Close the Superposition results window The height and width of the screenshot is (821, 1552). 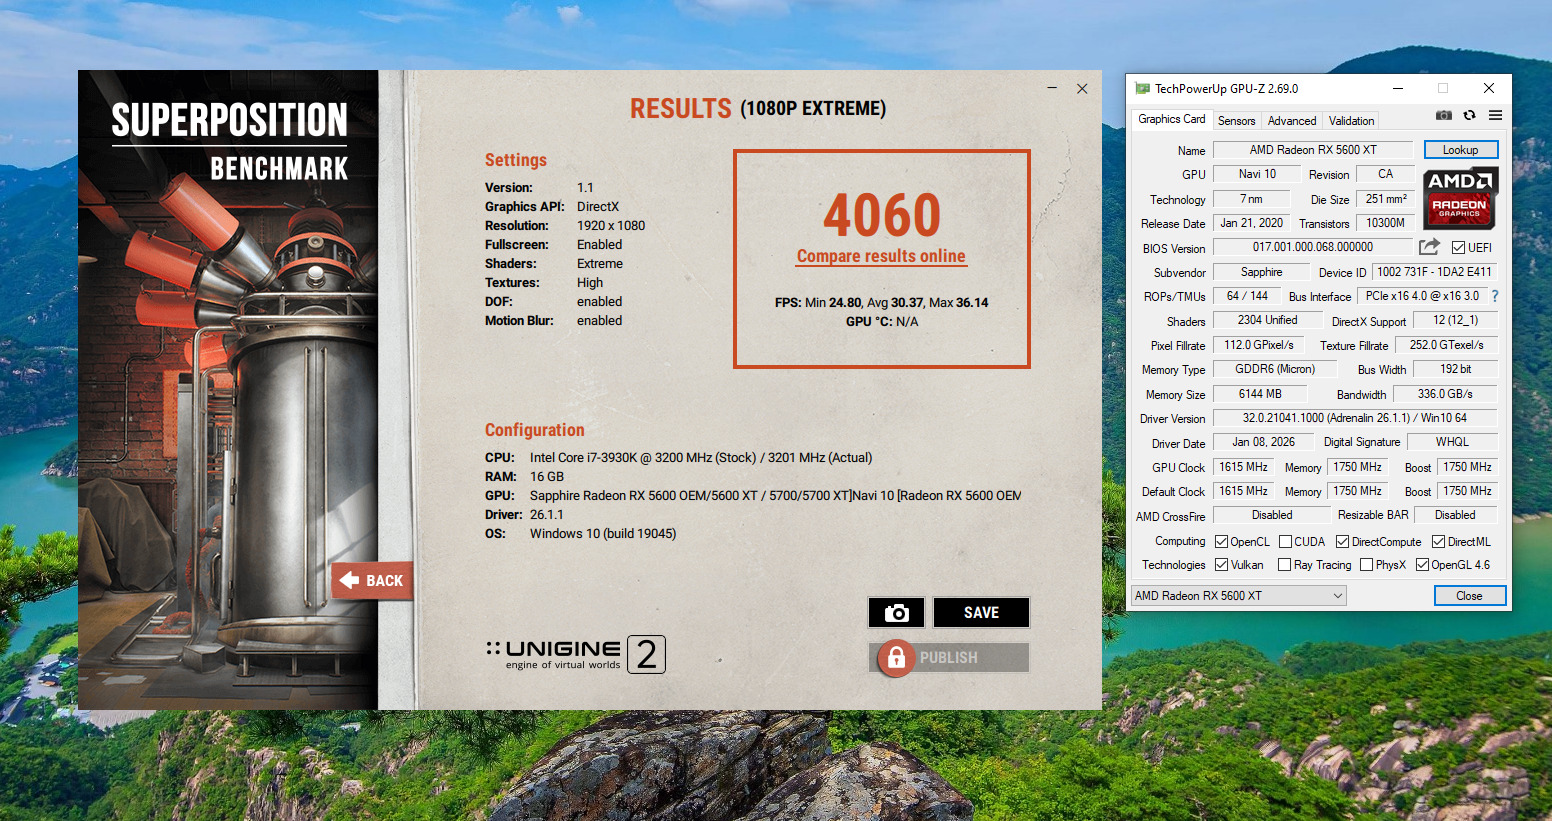(1082, 88)
